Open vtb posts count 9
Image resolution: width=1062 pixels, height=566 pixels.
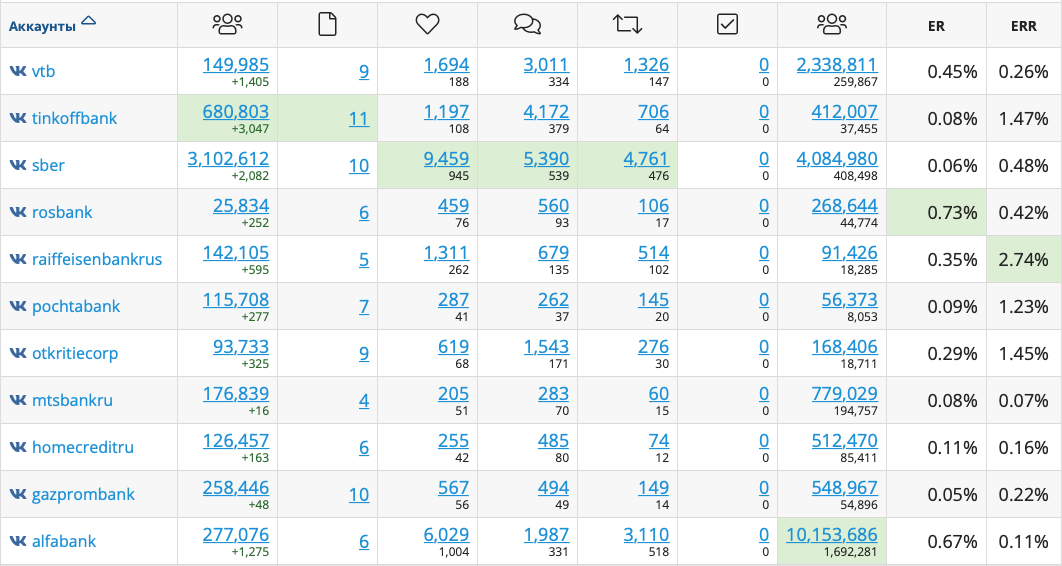click(364, 71)
